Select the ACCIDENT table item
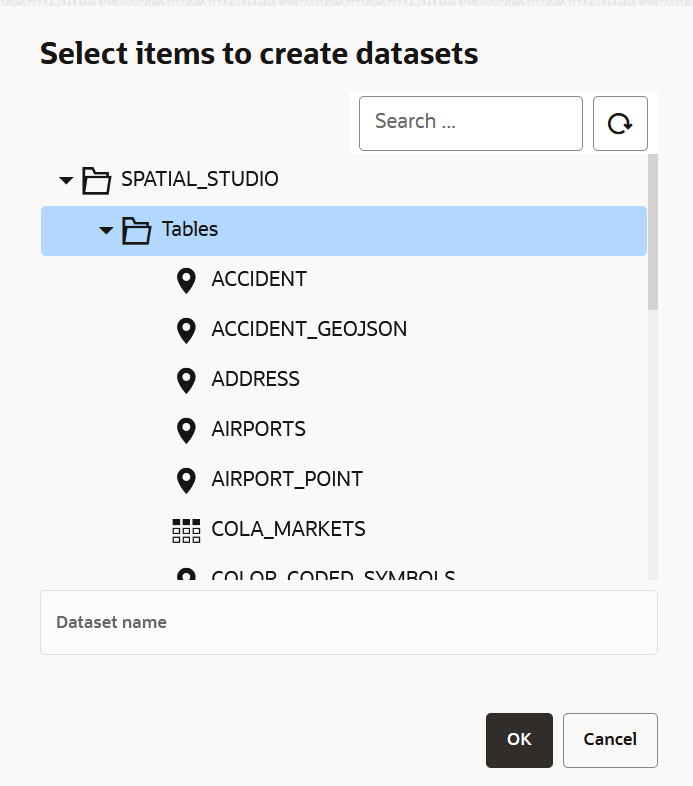 pos(259,279)
